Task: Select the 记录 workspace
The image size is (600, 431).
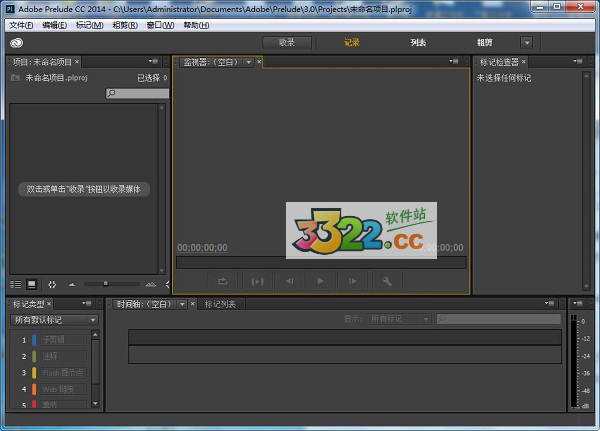Action: point(352,42)
